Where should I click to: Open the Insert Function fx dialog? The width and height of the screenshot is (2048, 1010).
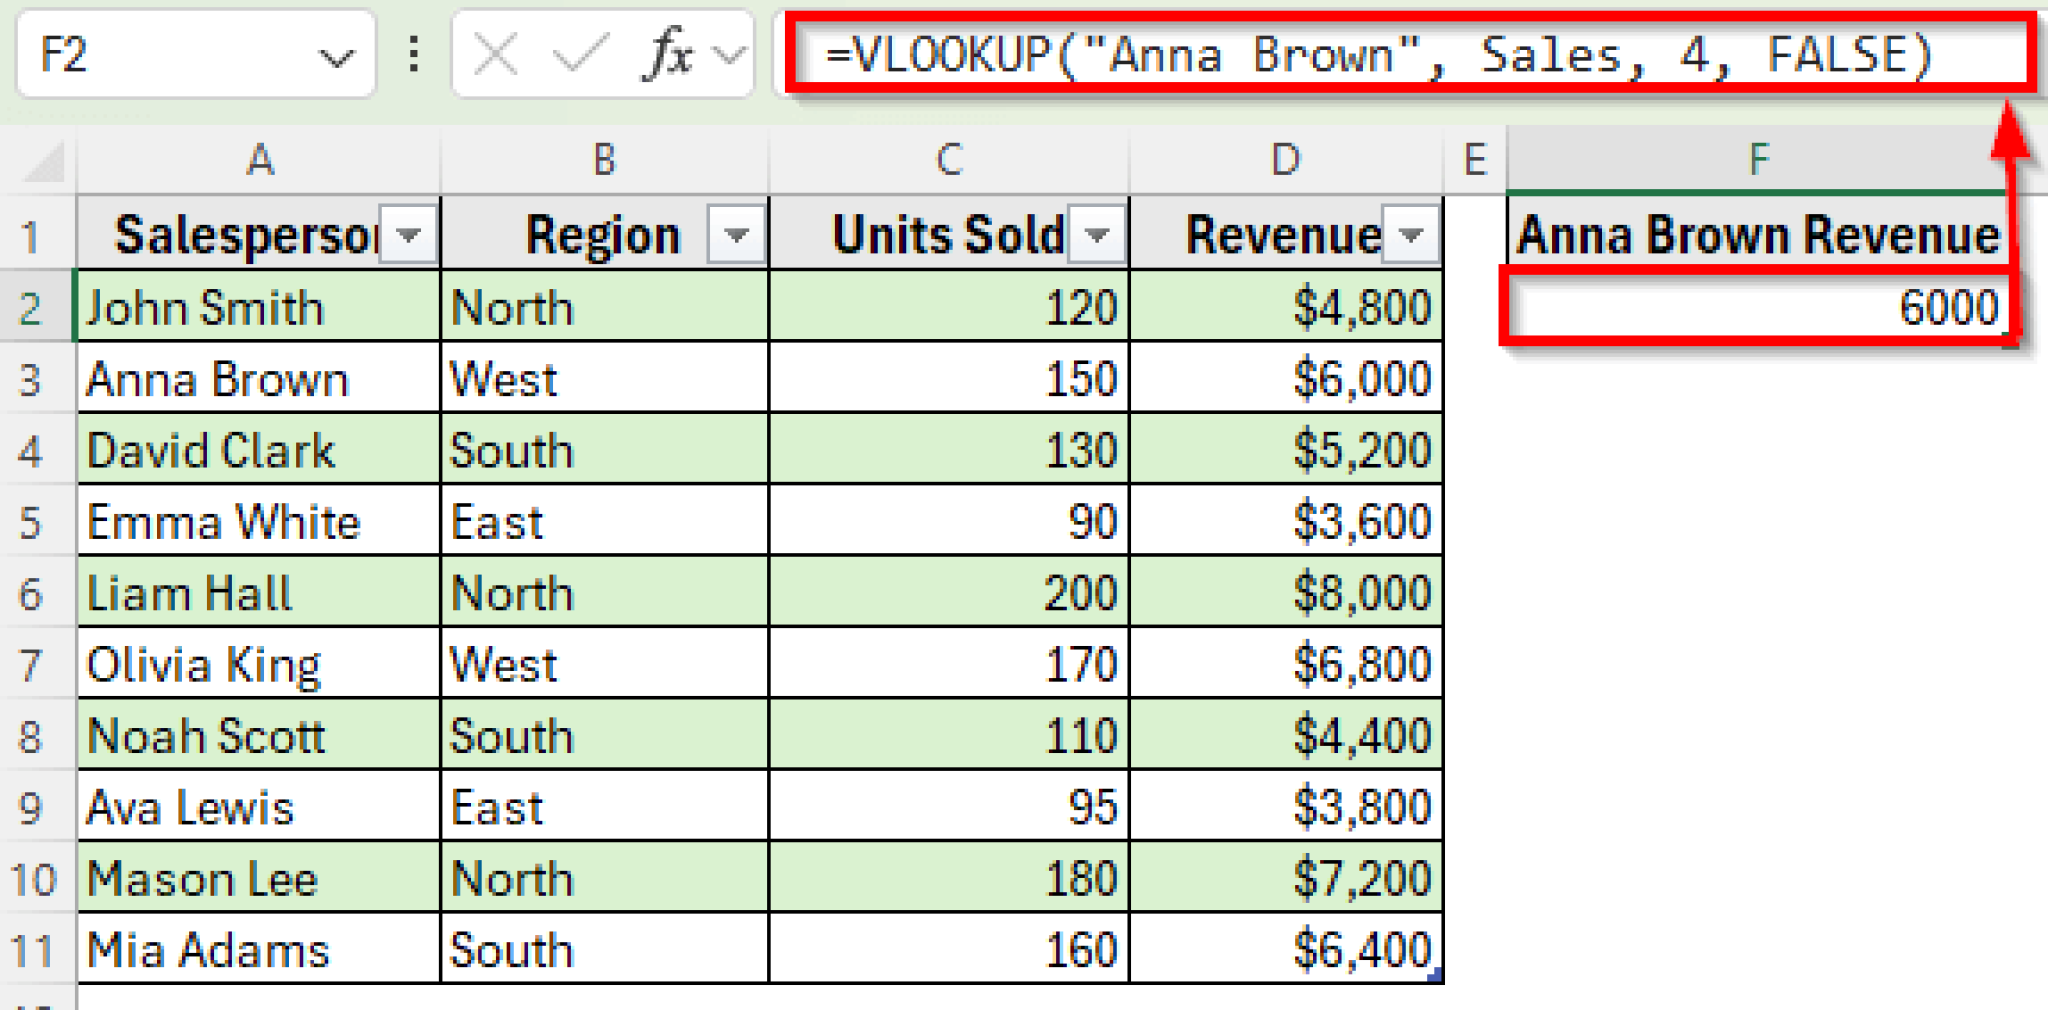(668, 54)
